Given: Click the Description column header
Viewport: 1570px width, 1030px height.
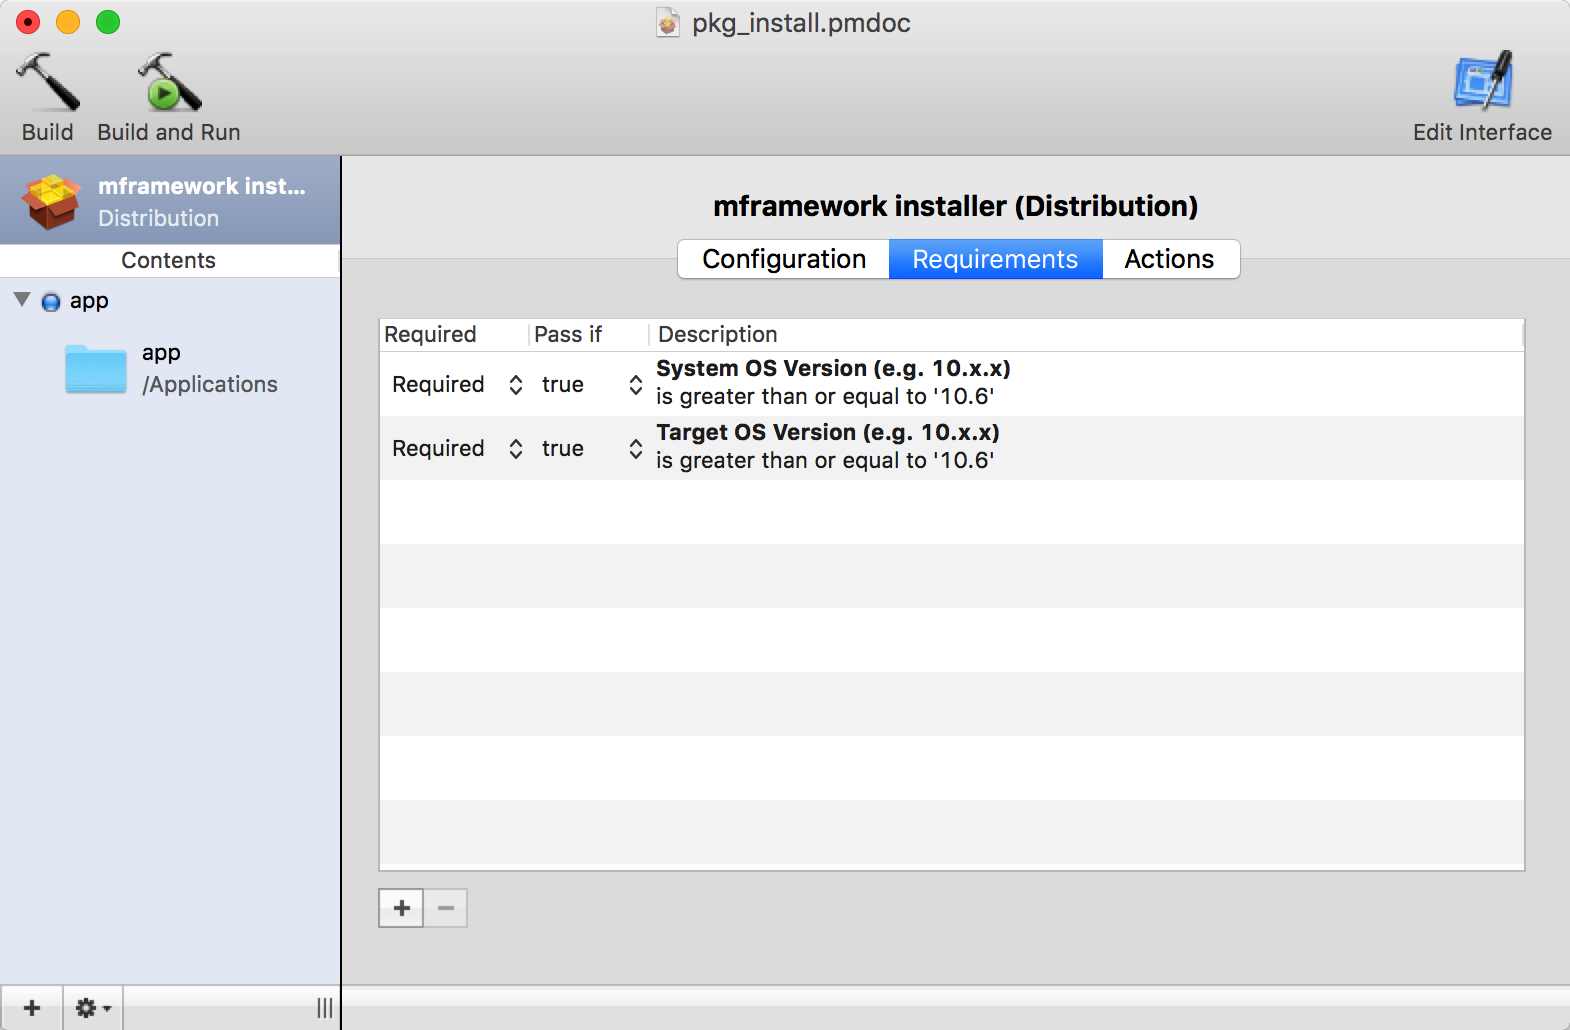Looking at the screenshot, I should click(718, 335).
